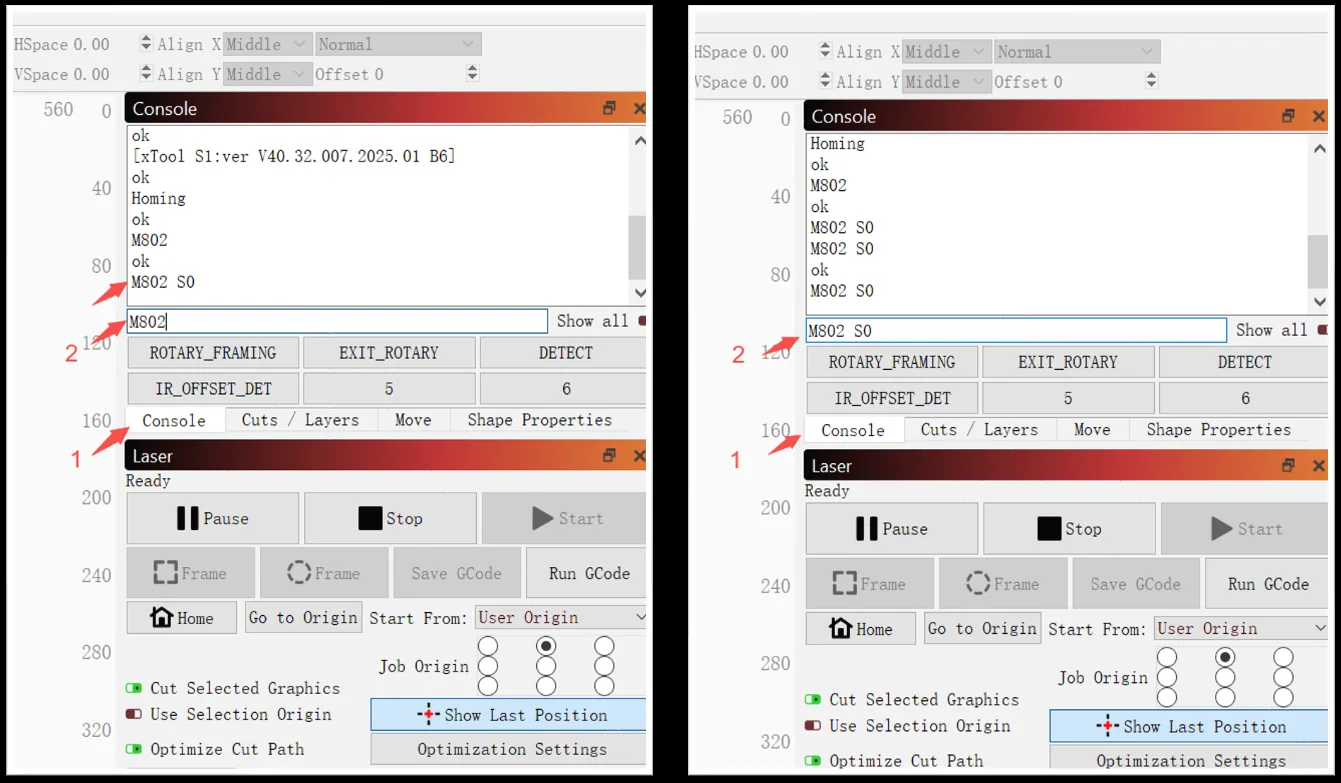Click Start button in left Laser panel
The image size is (1341, 783).
564,518
